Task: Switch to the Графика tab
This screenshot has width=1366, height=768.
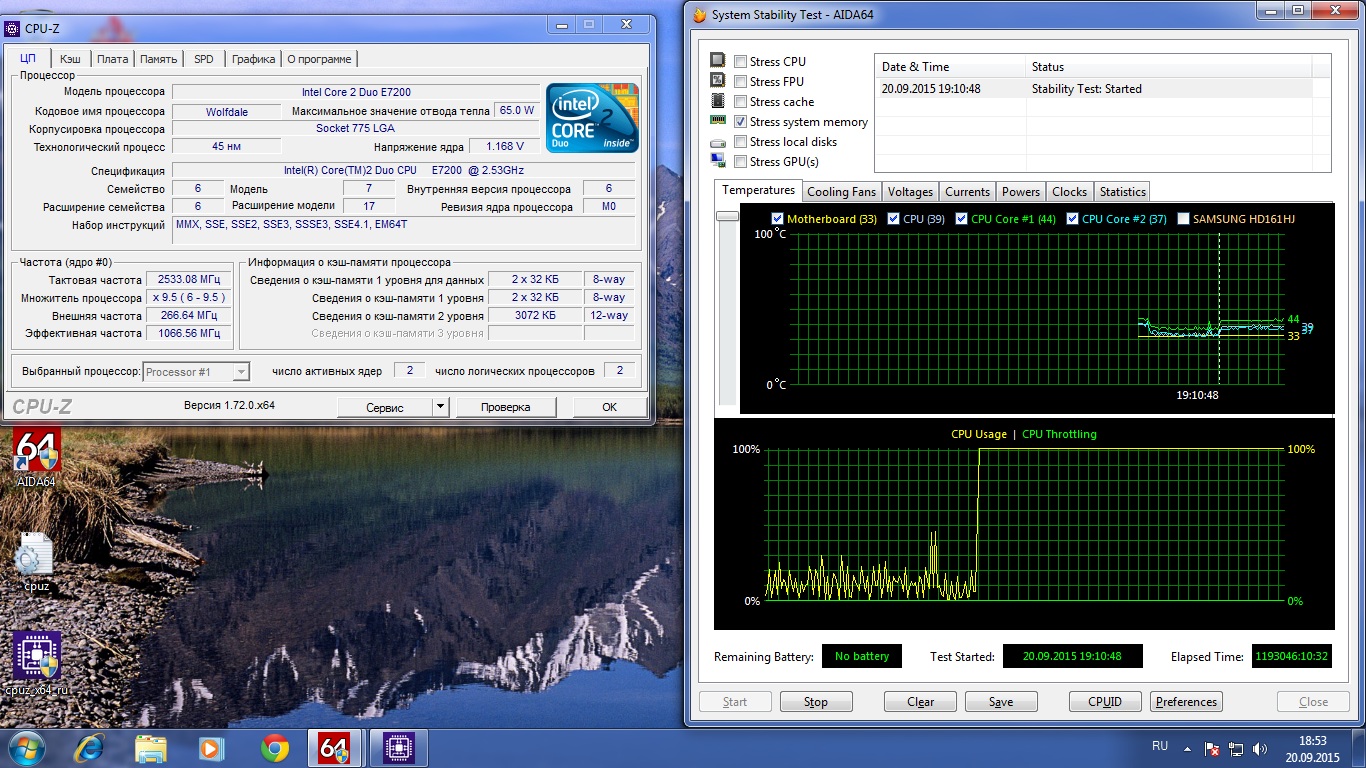Action: (x=253, y=59)
